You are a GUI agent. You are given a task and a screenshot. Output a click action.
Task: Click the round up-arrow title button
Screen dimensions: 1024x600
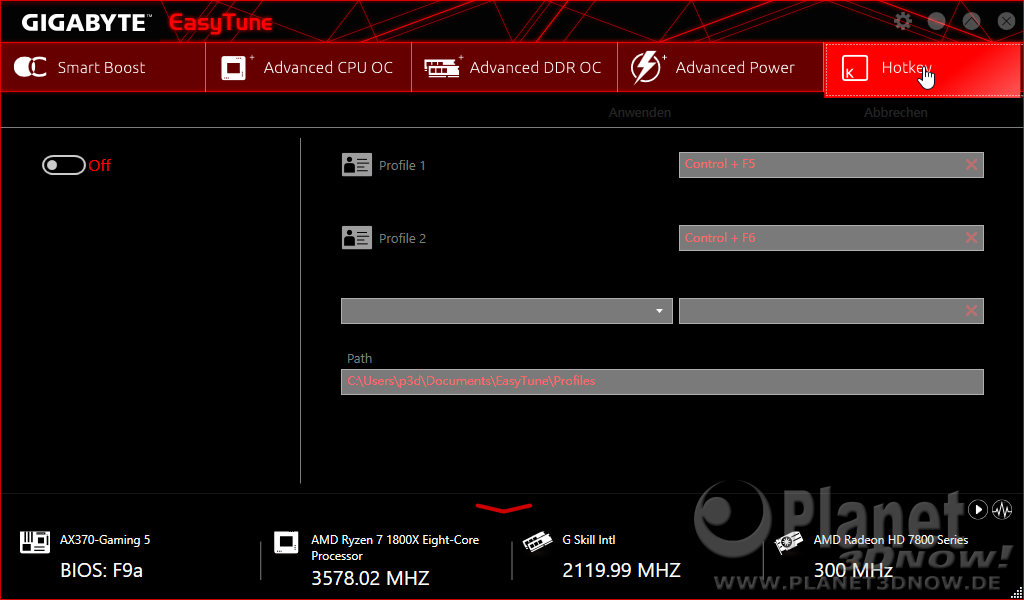coord(972,22)
